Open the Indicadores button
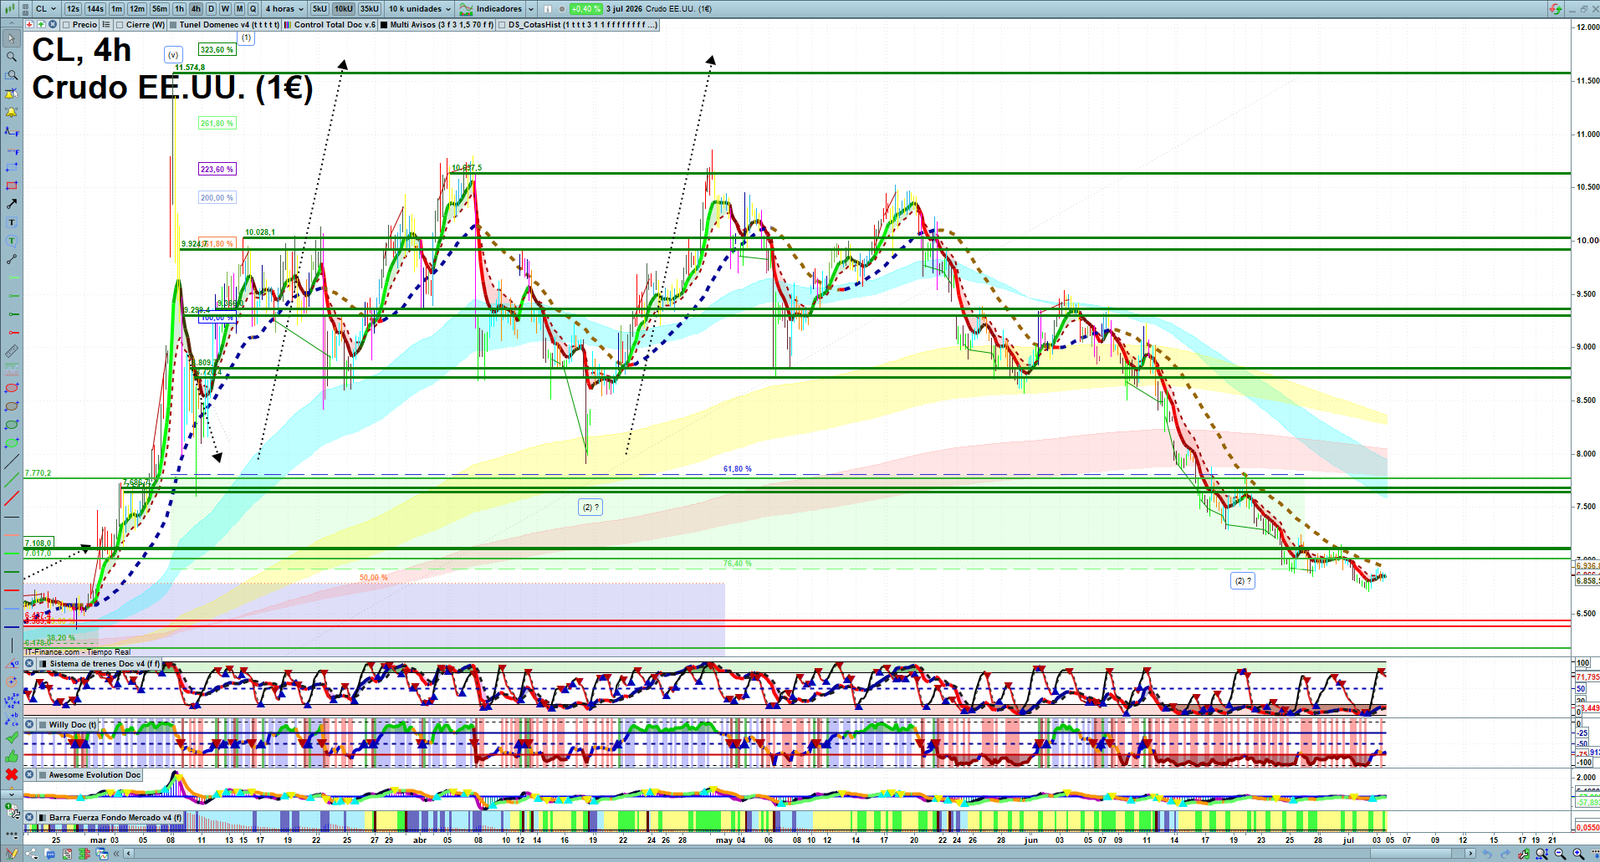Viewport: 1600px width, 862px height. [490, 9]
